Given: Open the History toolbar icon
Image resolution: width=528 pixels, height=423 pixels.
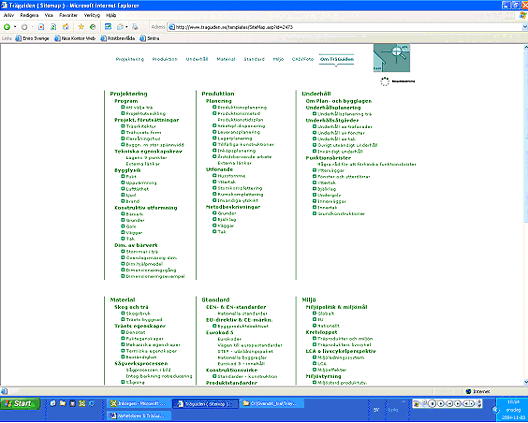Looking at the screenshot, I should [x=93, y=27].
